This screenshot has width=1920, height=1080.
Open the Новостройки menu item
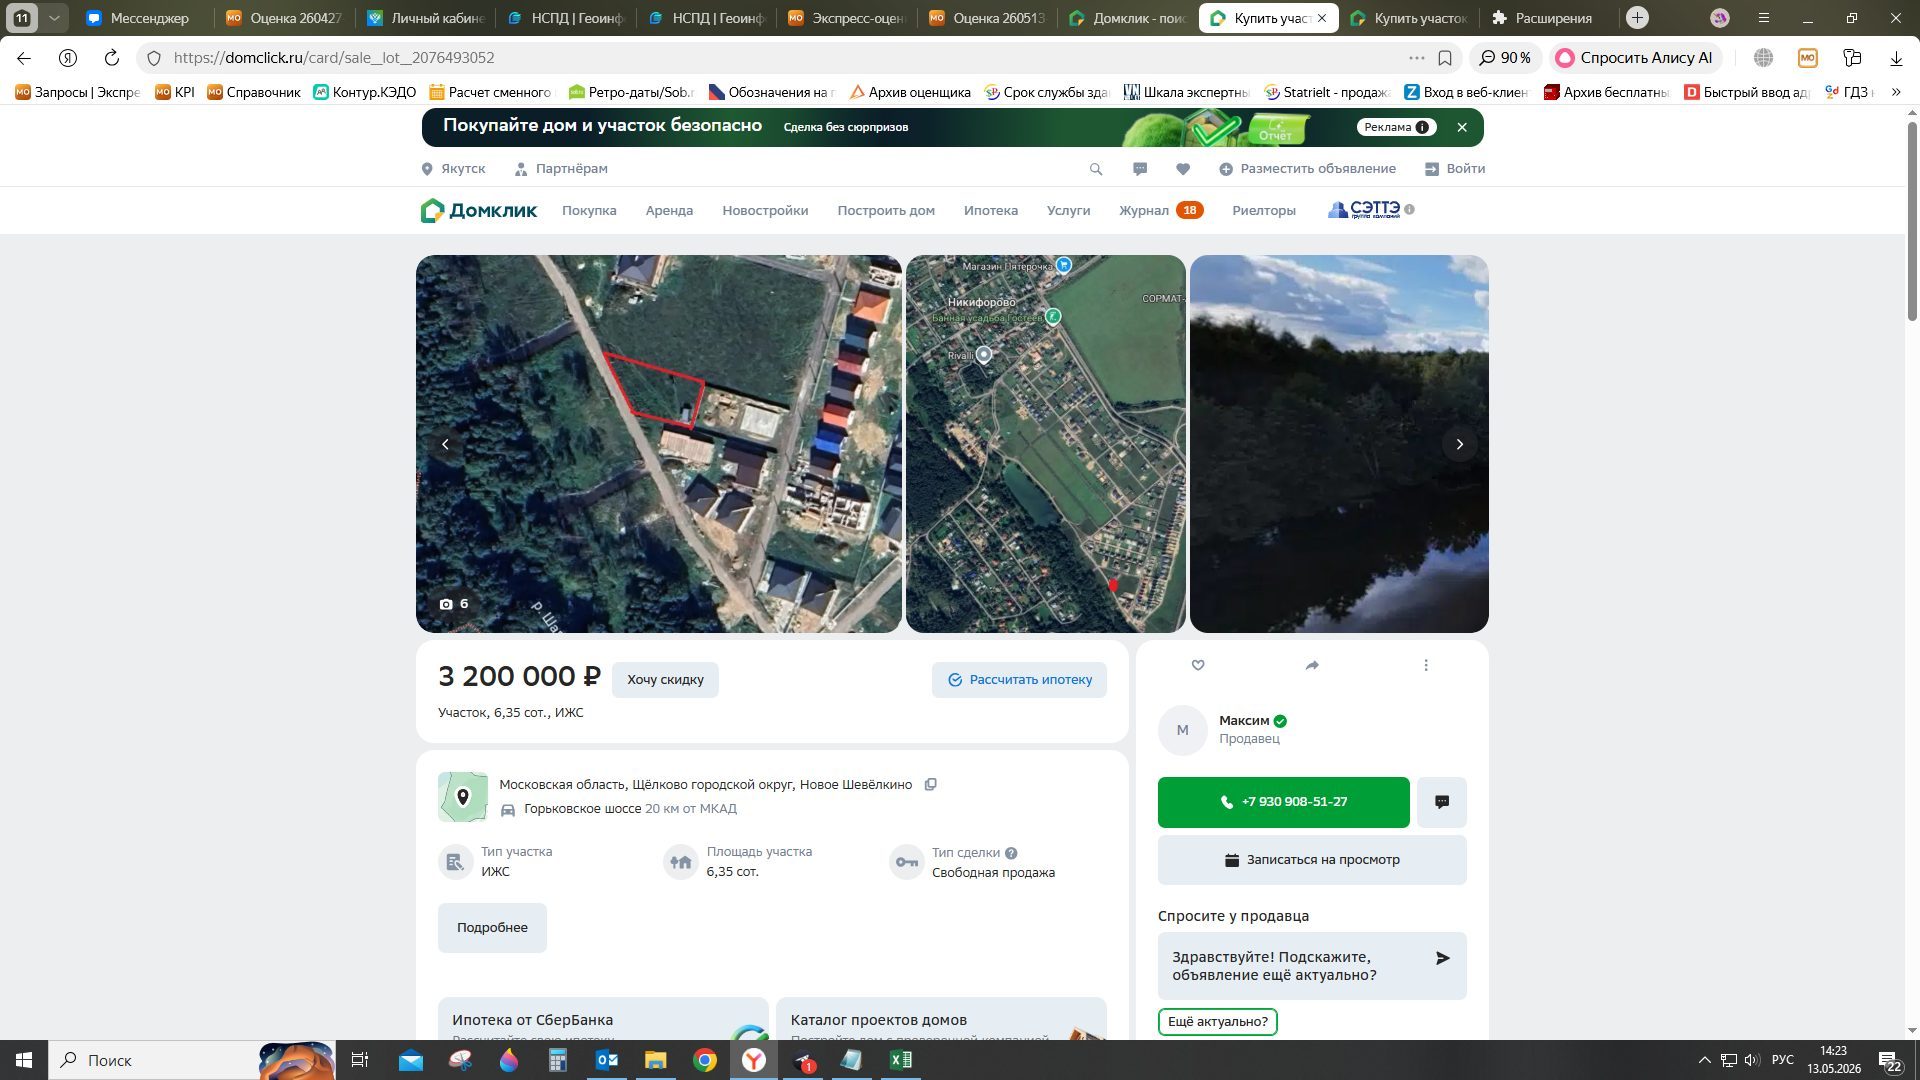pos(765,210)
